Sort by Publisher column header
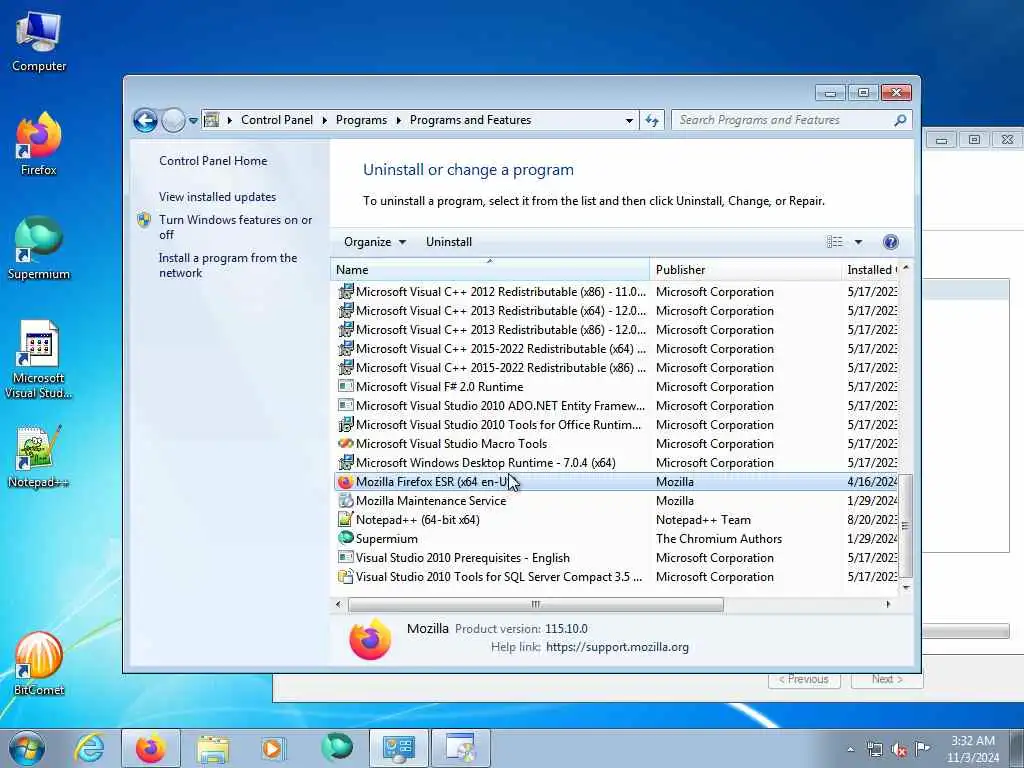Viewport: 1024px width, 768px height. [745, 270]
